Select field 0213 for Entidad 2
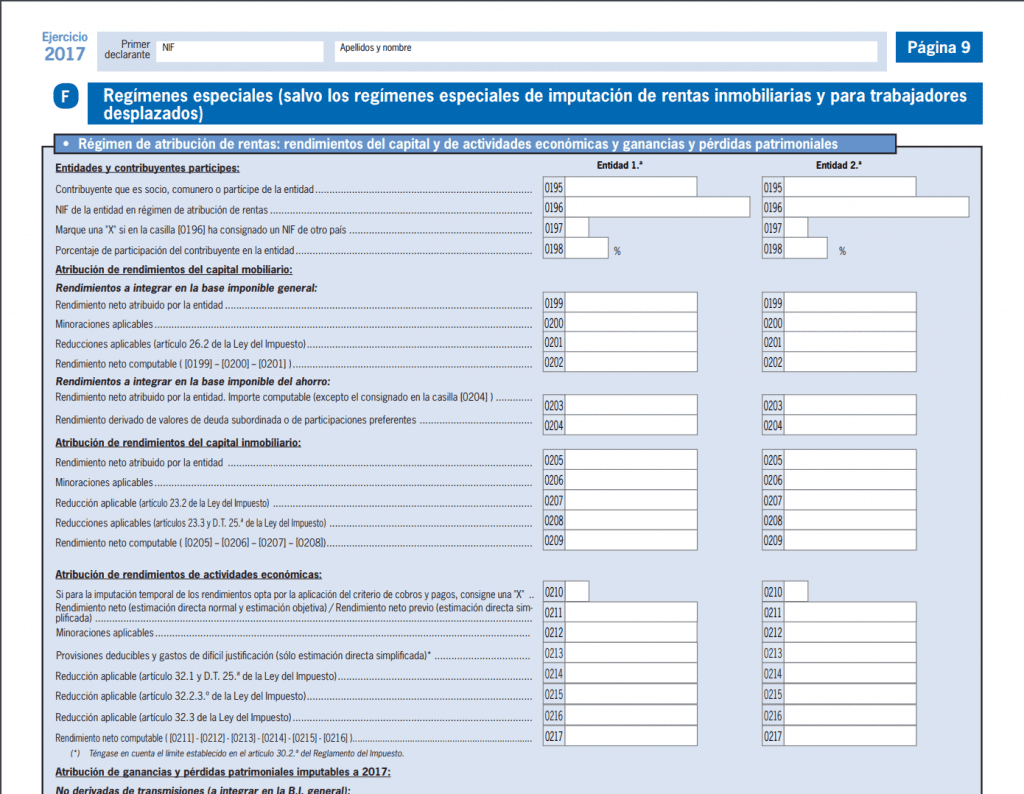The width and height of the screenshot is (1024, 794). pos(850,653)
